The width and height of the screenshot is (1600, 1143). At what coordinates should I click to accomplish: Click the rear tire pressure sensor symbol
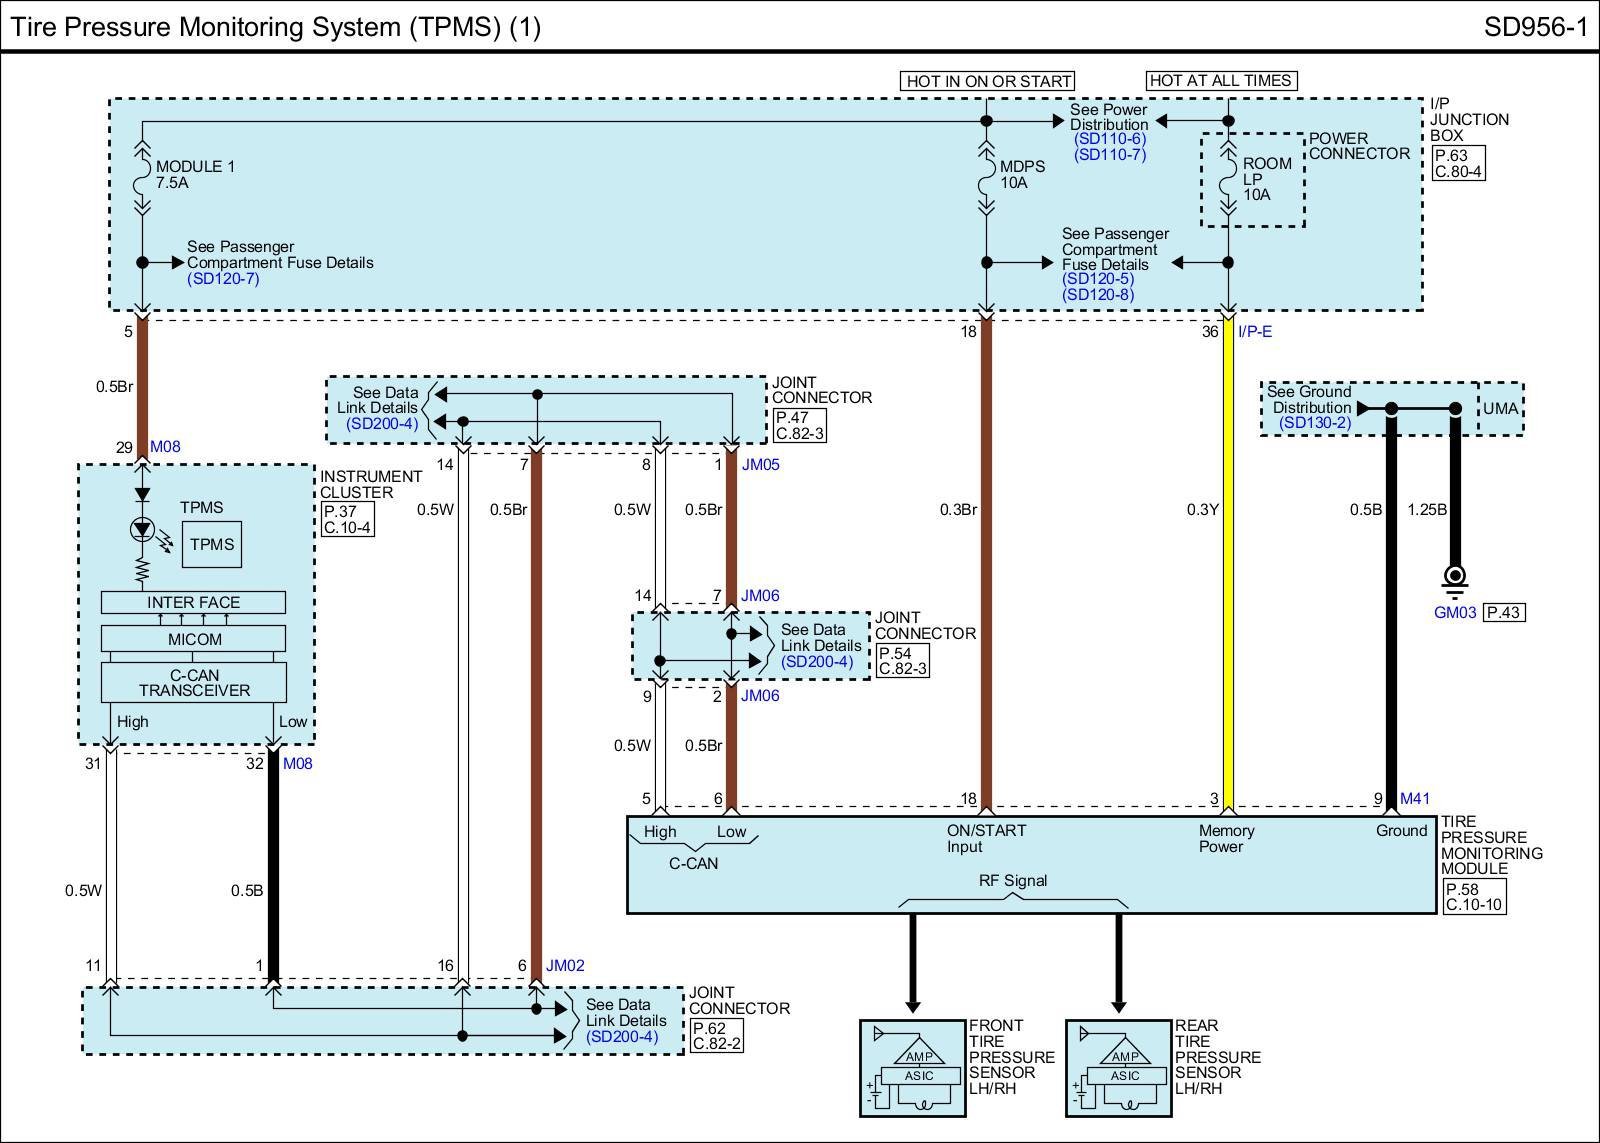coord(1119,1068)
